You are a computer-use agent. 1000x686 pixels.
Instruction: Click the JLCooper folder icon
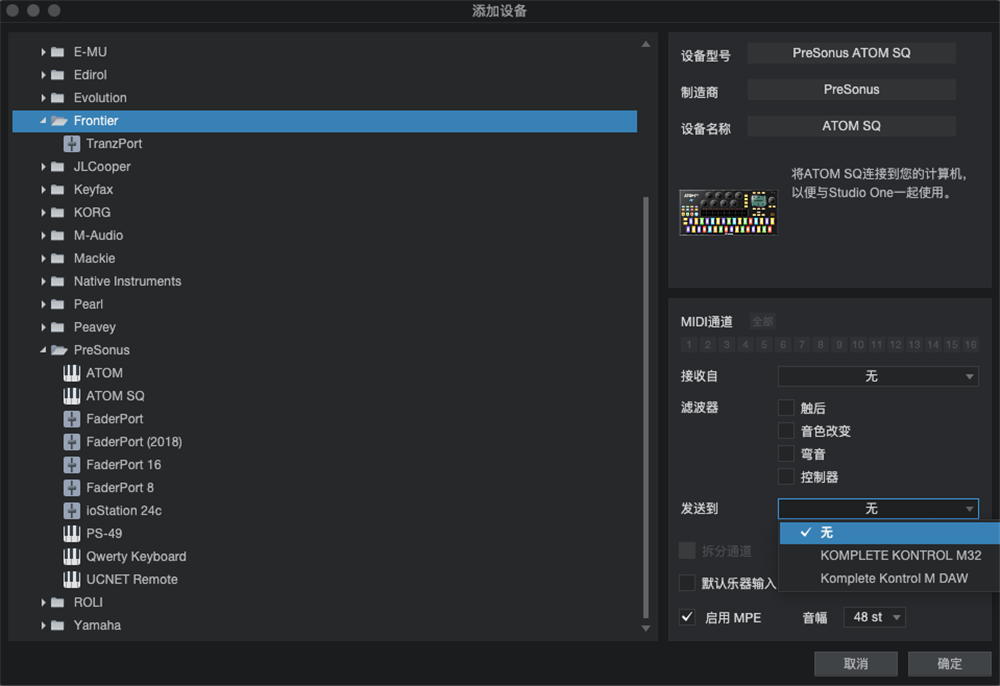57,166
